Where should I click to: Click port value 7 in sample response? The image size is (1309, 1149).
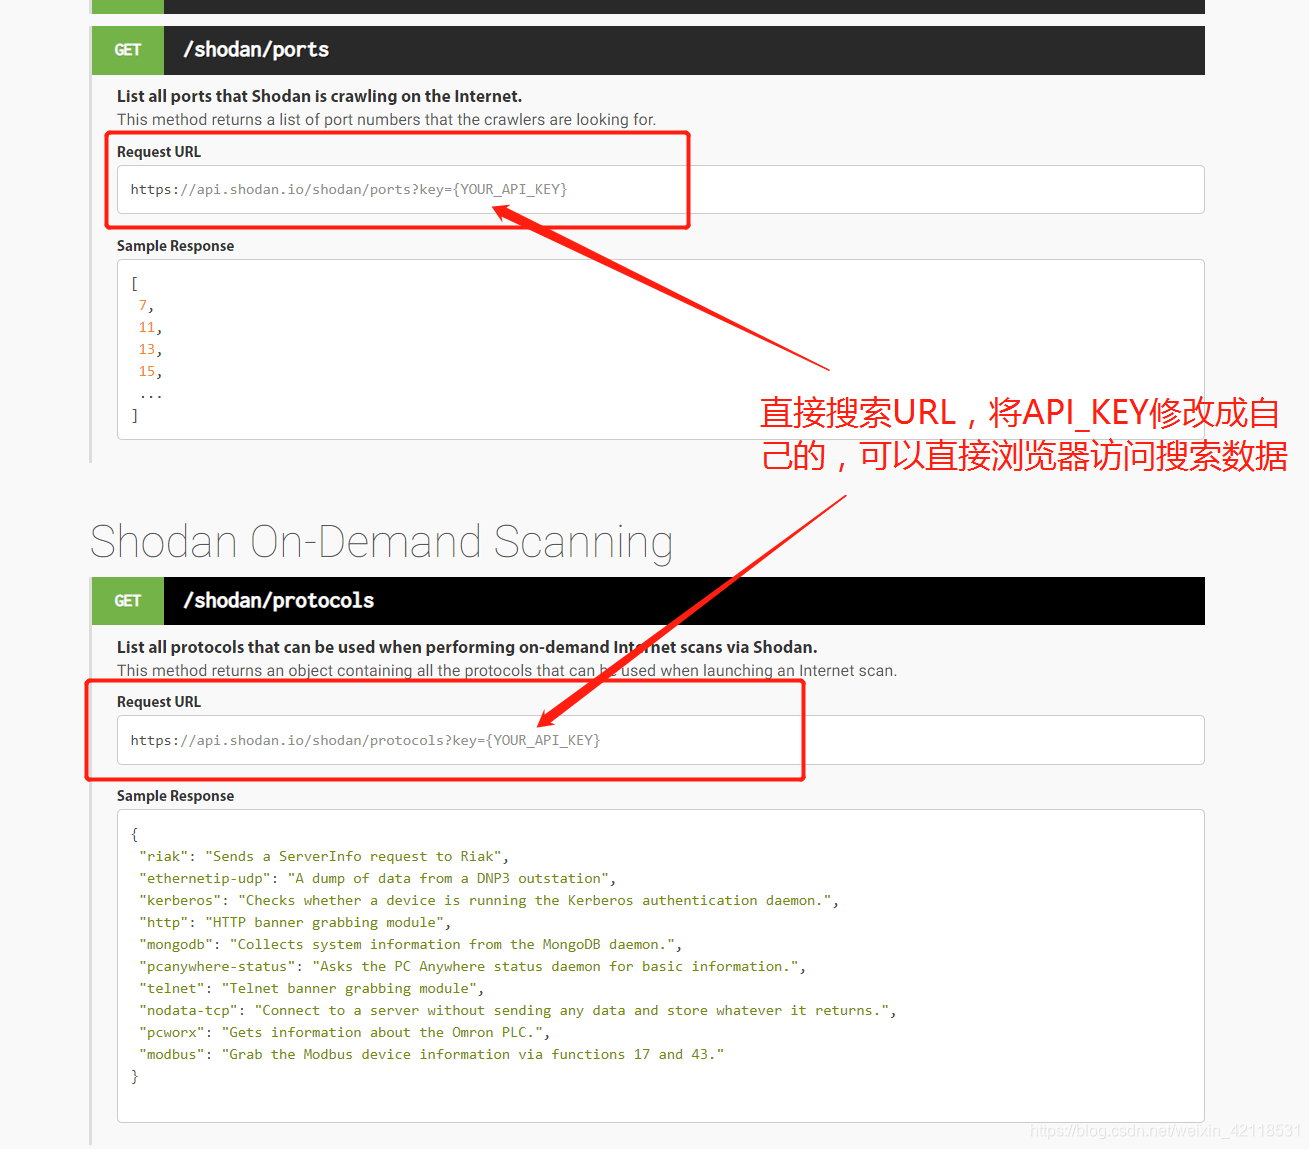click(x=145, y=306)
